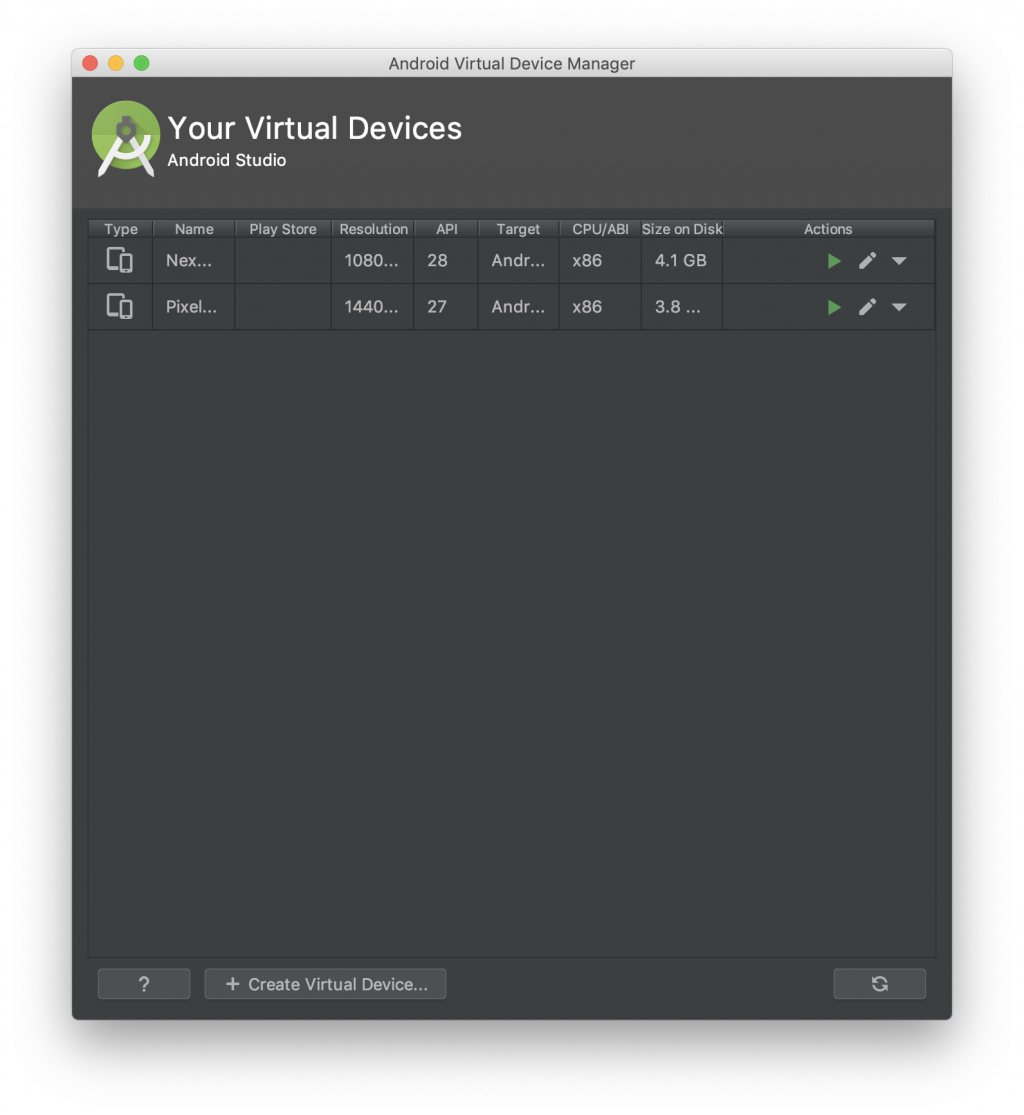Click the '3.8 ...' size cell

(x=681, y=306)
